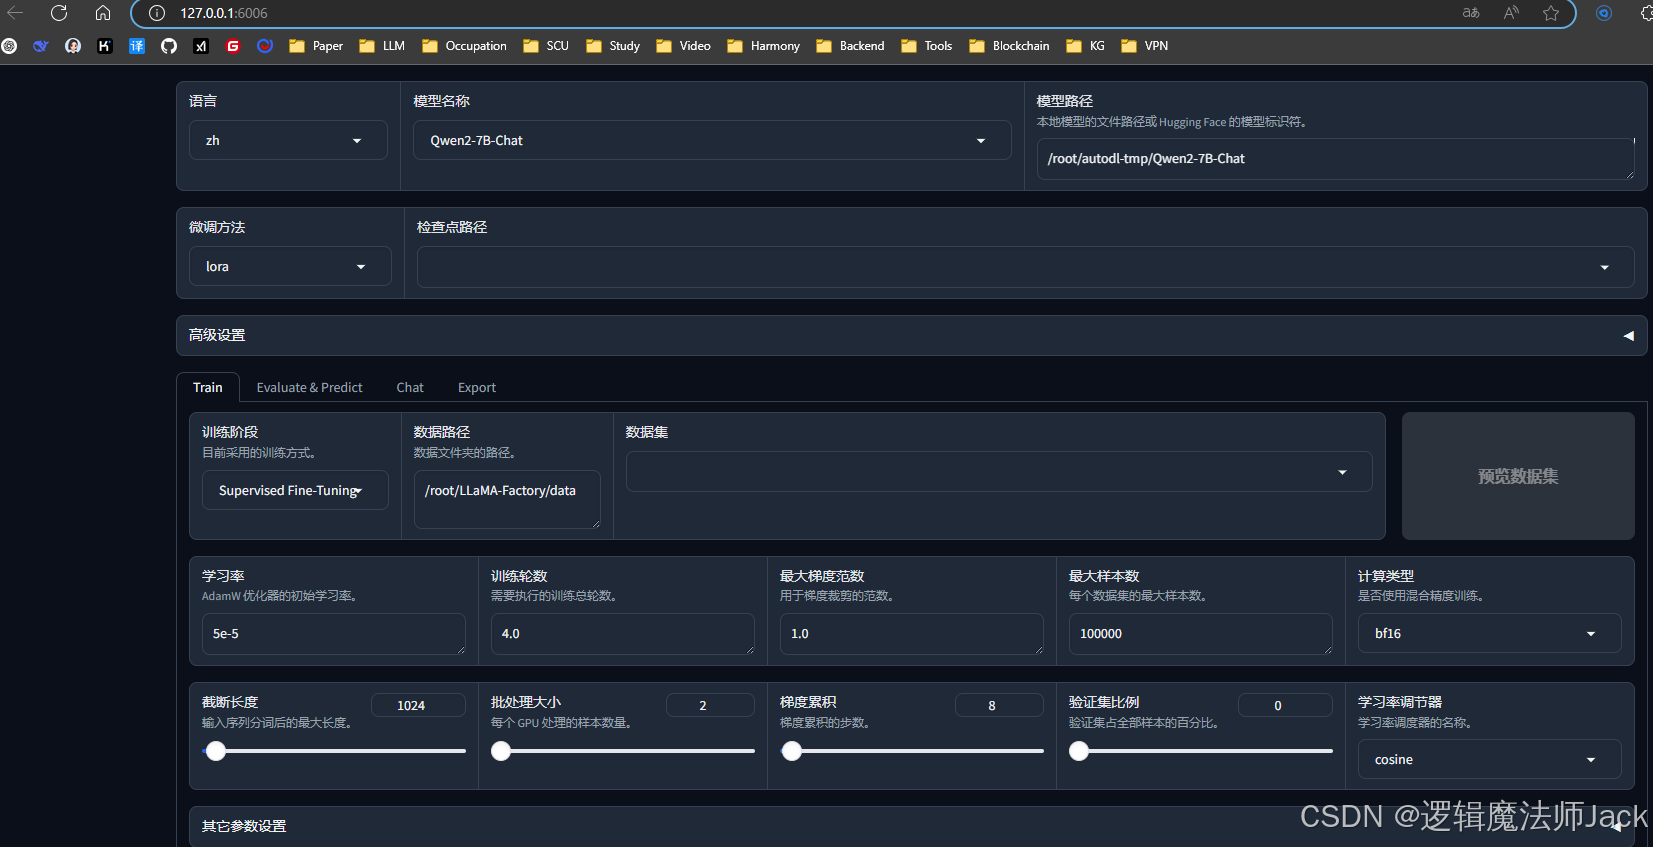This screenshot has height=847, width=1653.
Task: Click the 学习率 input field 5e-5
Action: click(333, 634)
